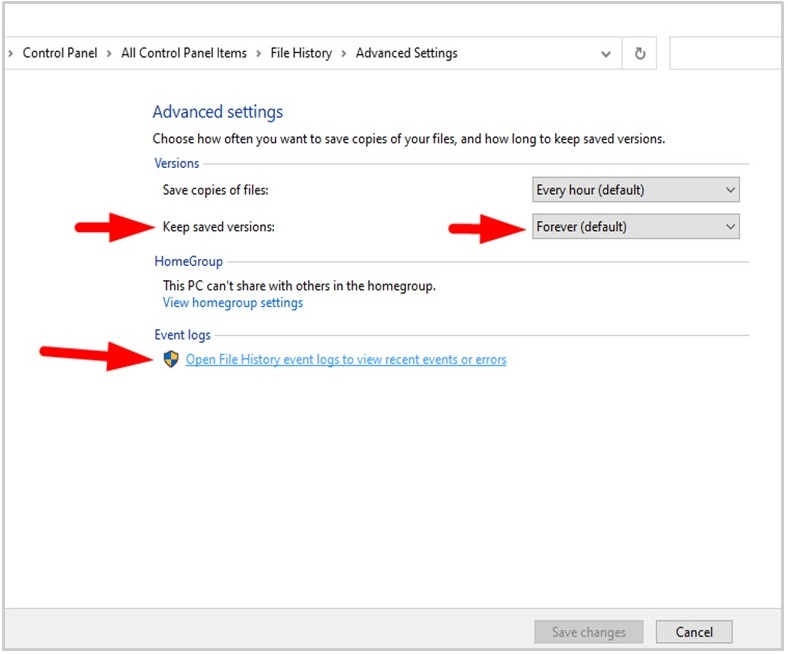
Task: Click the Cancel button
Action: point(693,632)
